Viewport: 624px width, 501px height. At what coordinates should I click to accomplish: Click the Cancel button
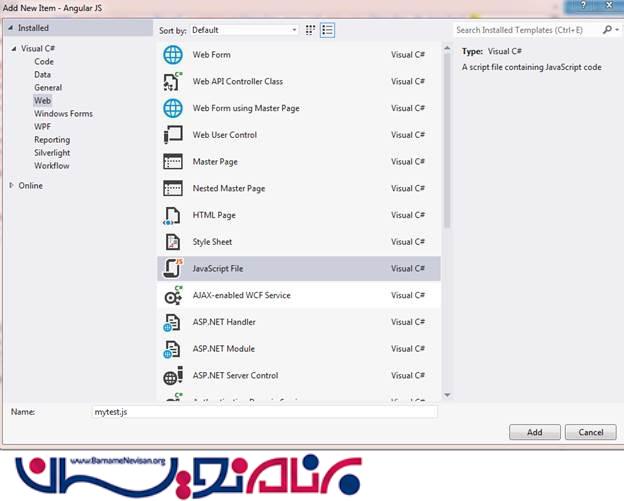[x=591, y=432]
